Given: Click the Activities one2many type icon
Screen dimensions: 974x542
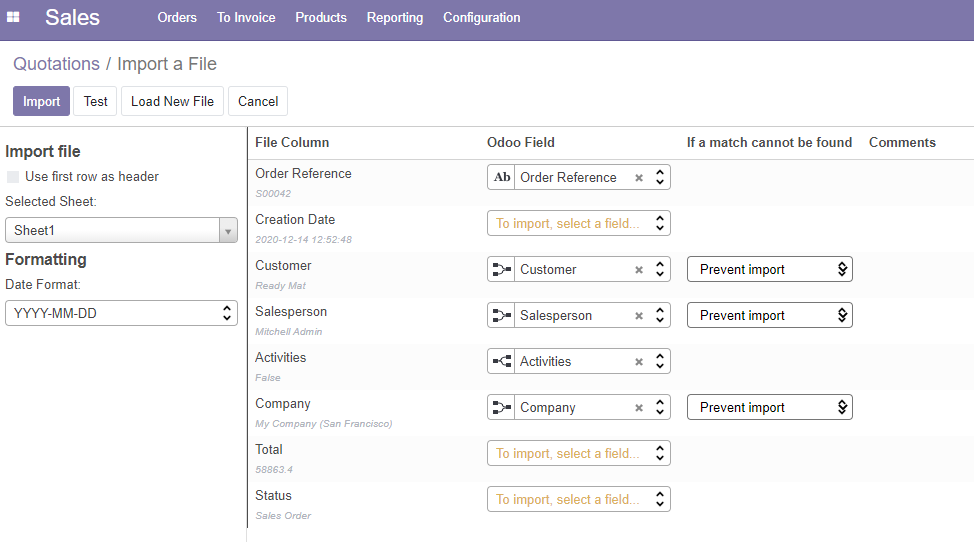Looking at the screenshot, I should click(501, 362).
